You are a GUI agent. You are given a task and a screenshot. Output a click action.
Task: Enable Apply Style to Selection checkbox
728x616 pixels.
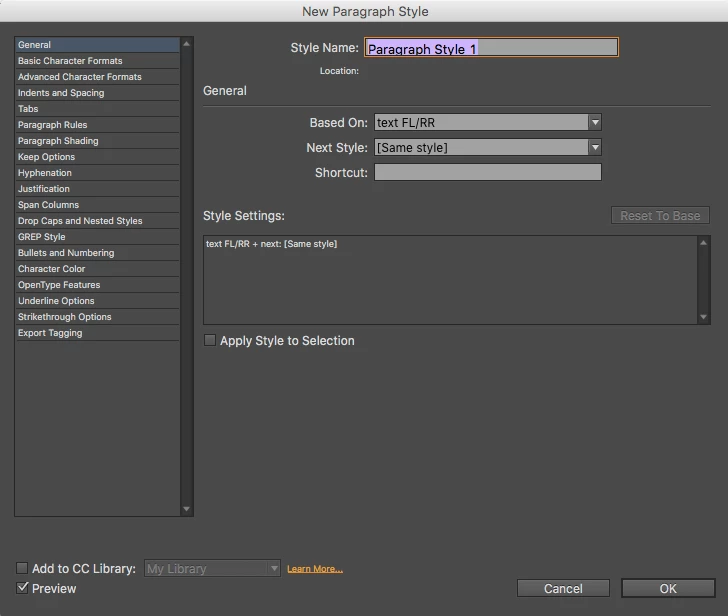pyautogui.click(x=210, y=340)
